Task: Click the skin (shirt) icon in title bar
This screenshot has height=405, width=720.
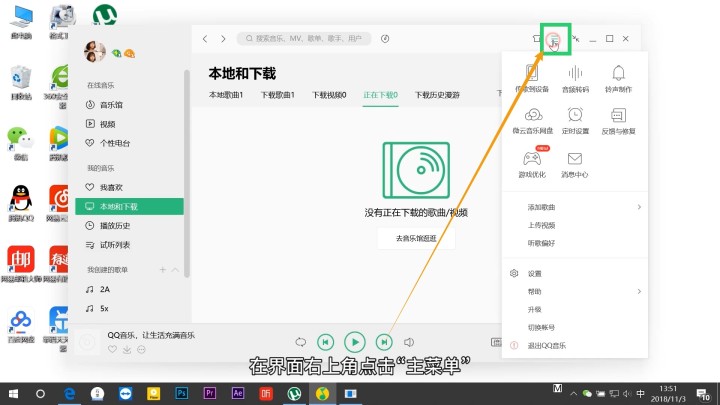Action: click(x=536, y=39)
